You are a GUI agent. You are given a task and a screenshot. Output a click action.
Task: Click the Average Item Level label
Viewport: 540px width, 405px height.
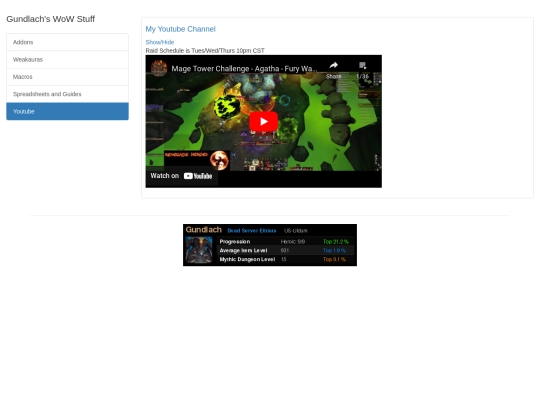[243, 250]
